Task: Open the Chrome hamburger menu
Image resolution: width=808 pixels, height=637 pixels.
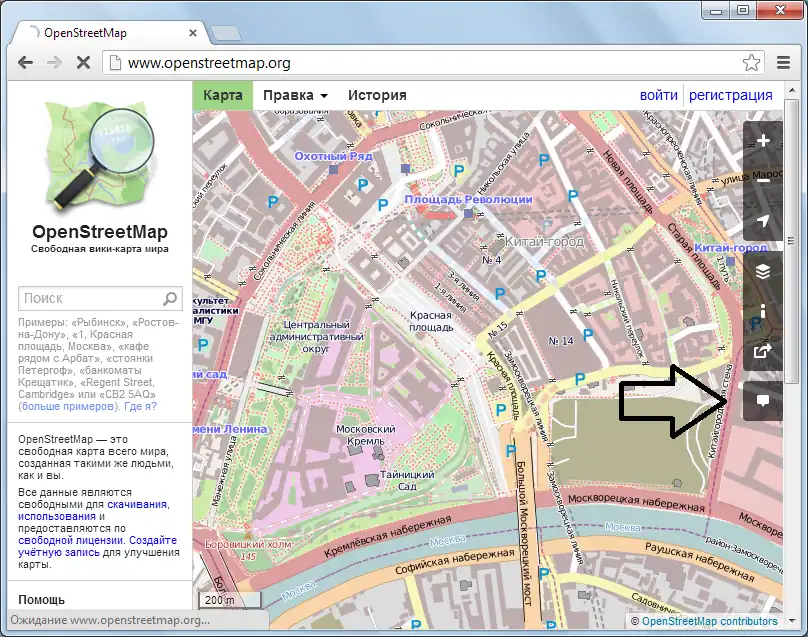Action: 784,63
